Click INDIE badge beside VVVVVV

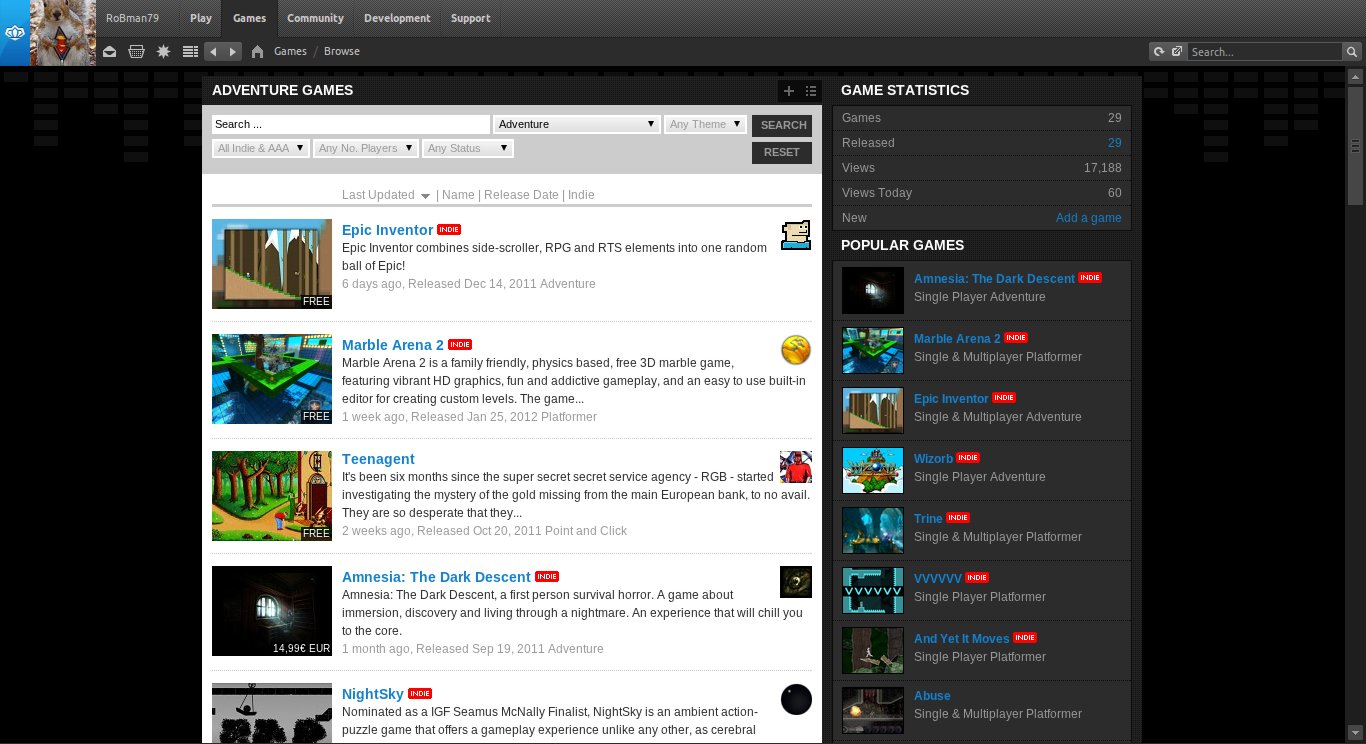pos(977,578)
